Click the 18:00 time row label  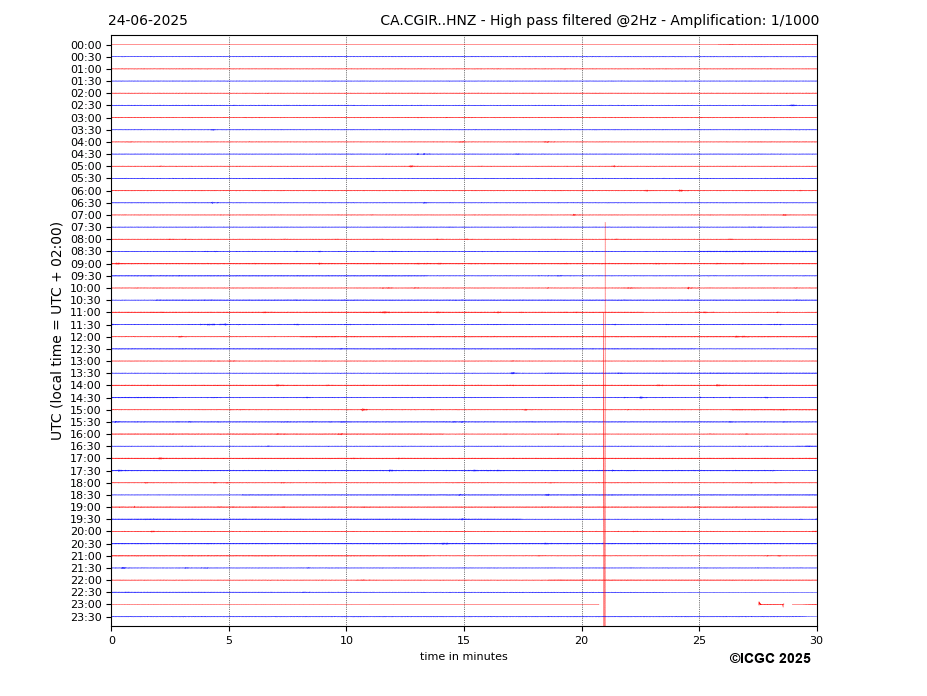point(86,483)
